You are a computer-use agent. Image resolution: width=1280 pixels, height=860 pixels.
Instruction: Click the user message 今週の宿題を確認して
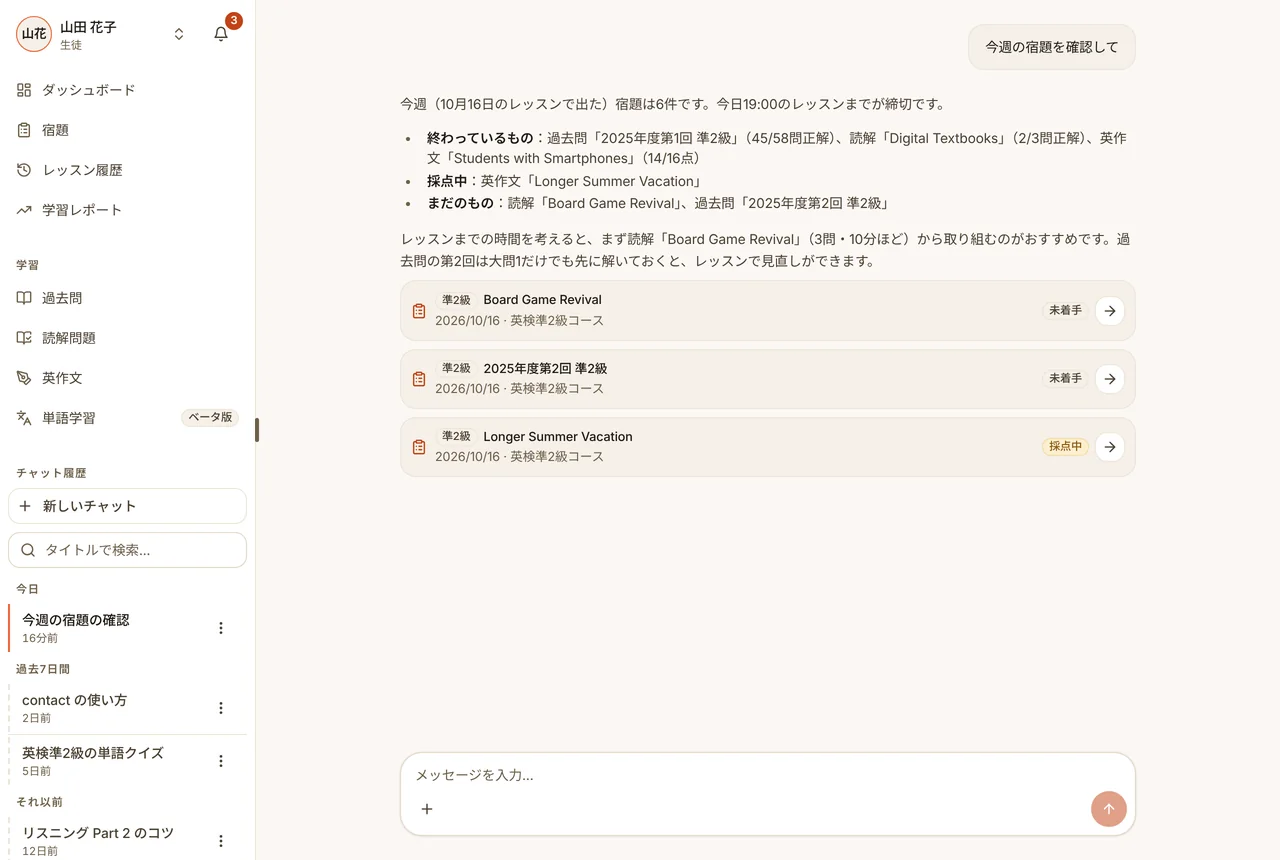coord(1052,47)
